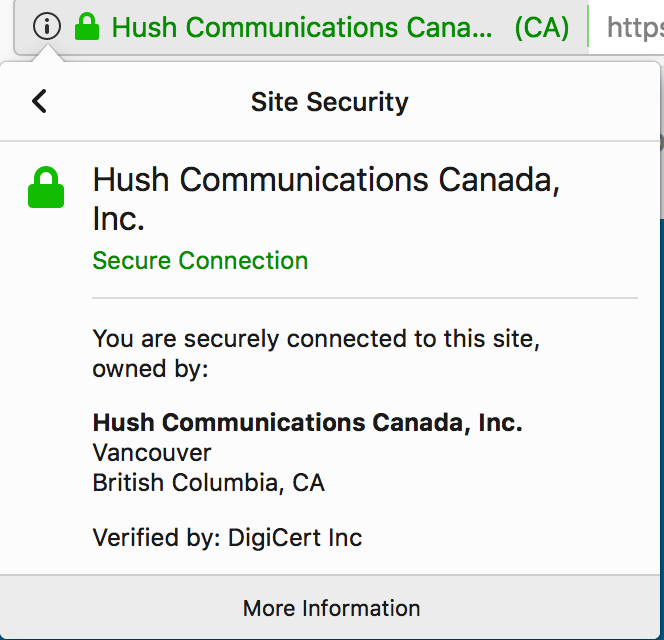Click divider line below Secure Connection
664x640 pixels.
[364, 298]
